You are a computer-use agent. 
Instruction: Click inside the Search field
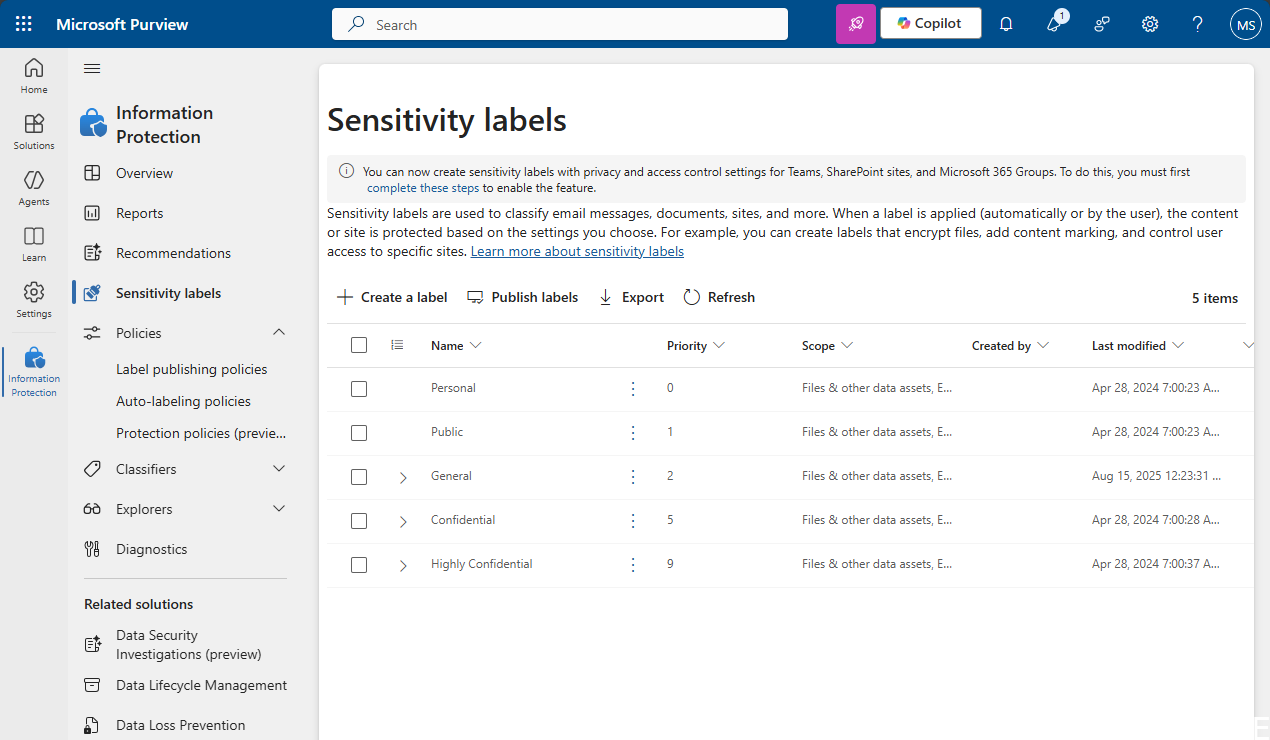point(559,23)
